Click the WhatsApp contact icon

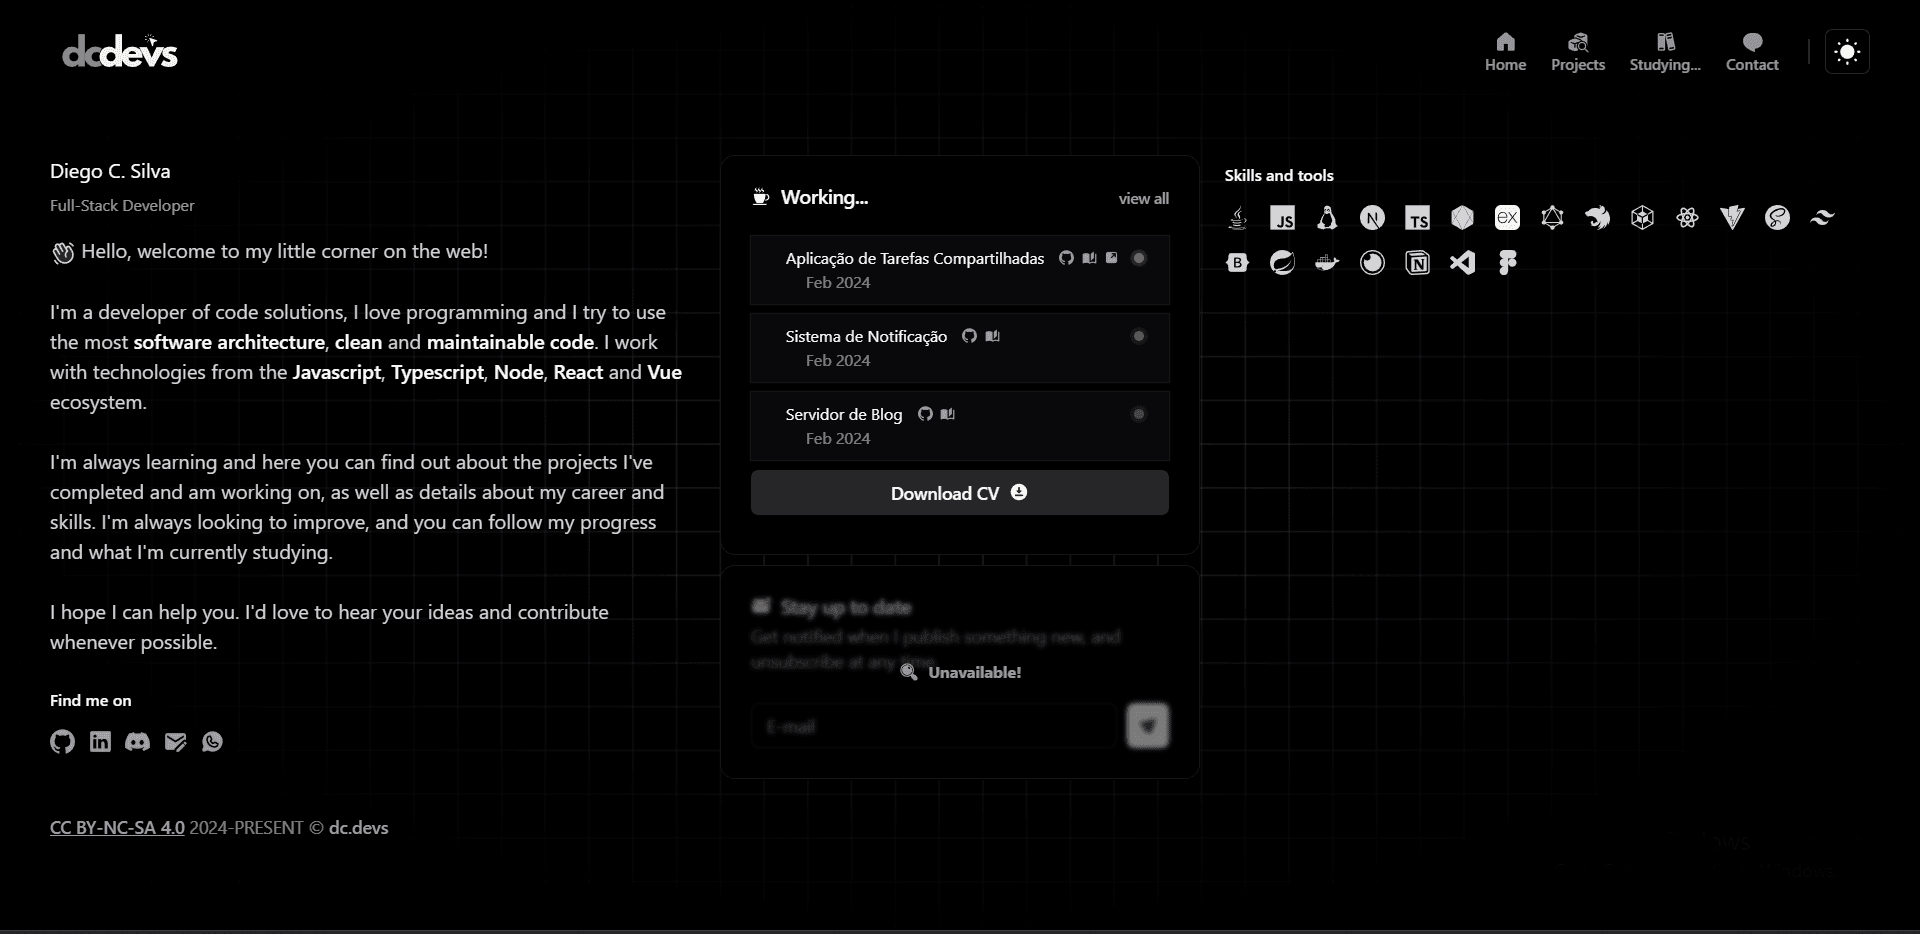tap(212, 741)
